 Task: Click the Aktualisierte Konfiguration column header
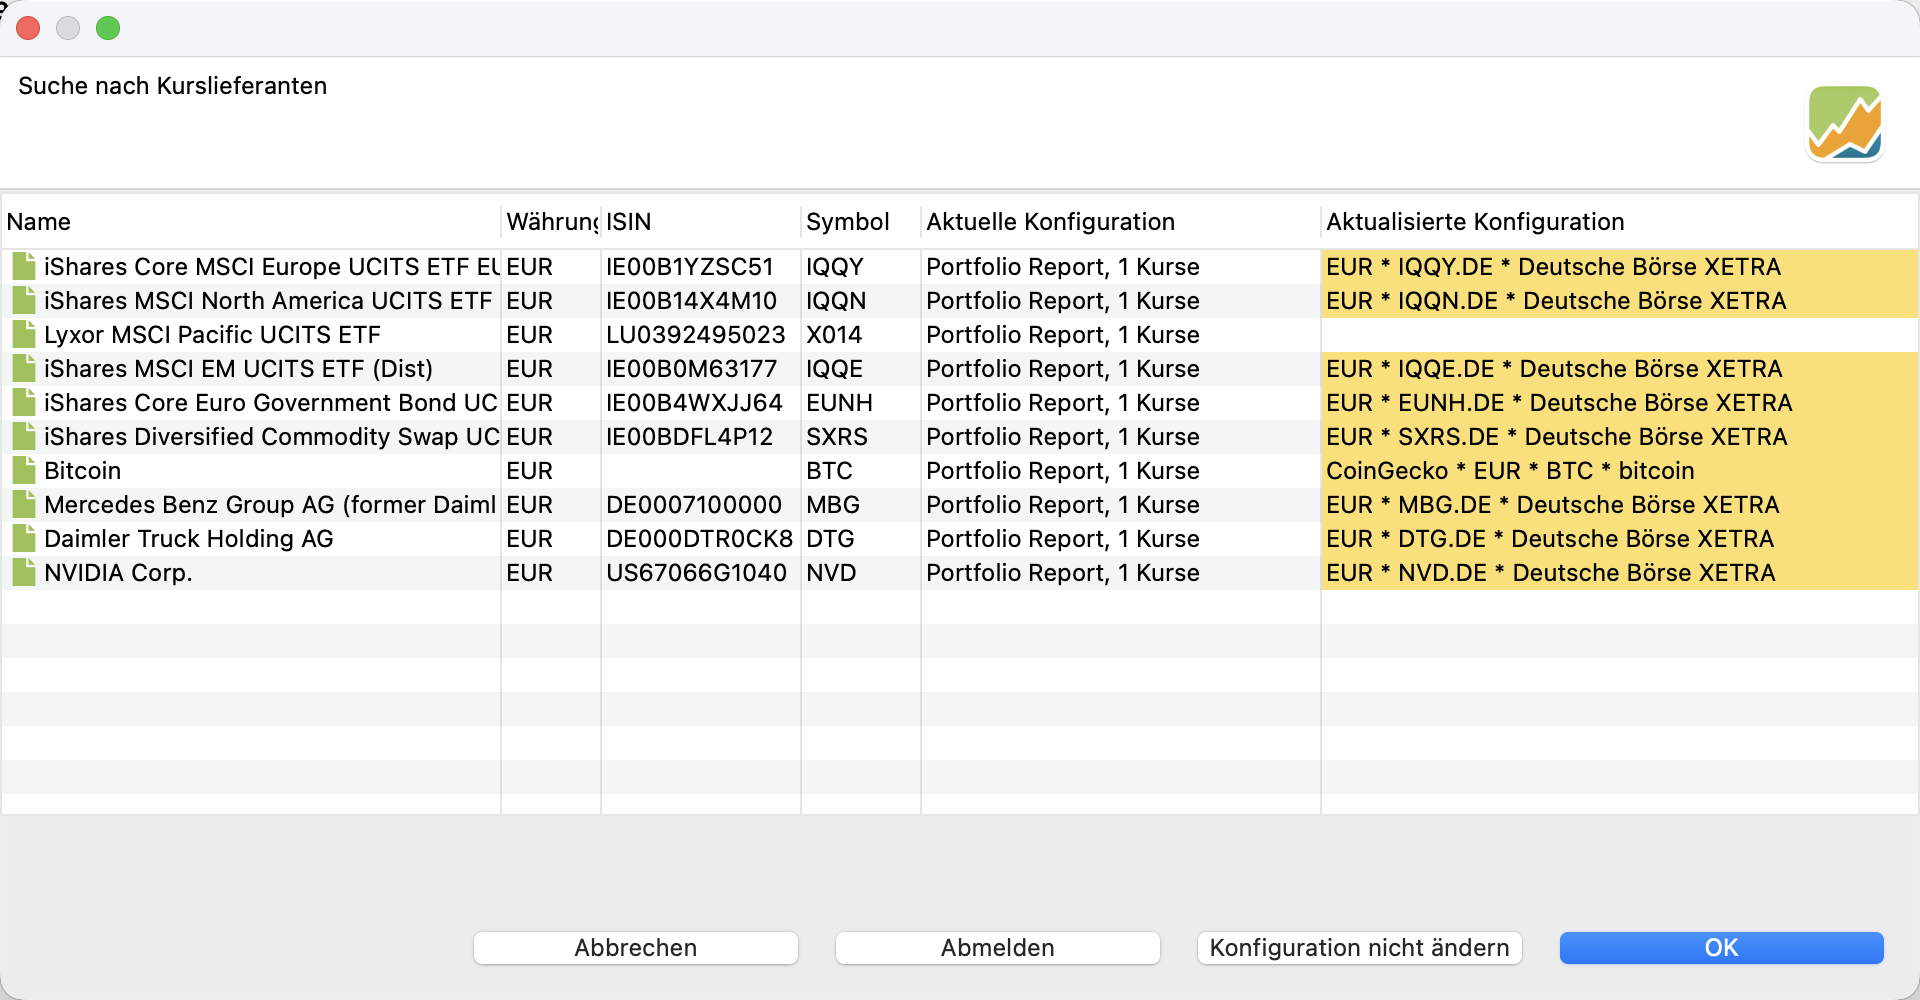pos(1618,222)
